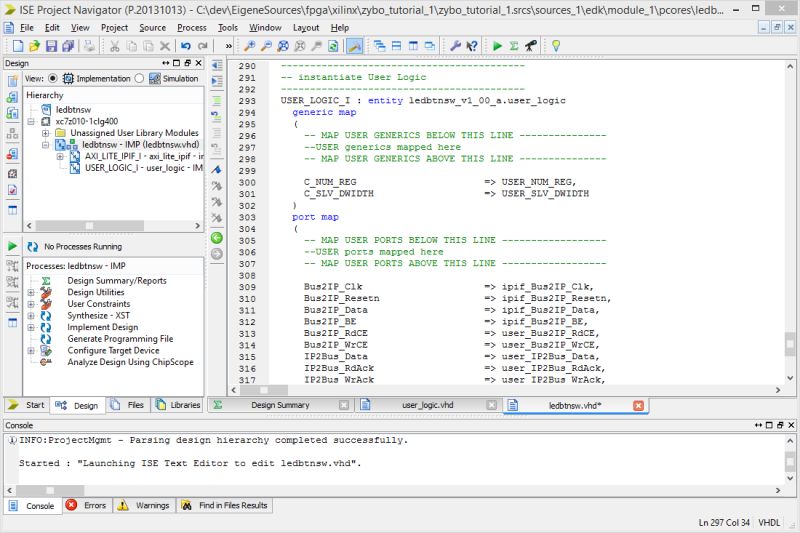This screenshot has width=800, height=533.
Task: Undo the last edit via toolbar arrow
Action: pos(186,46)
